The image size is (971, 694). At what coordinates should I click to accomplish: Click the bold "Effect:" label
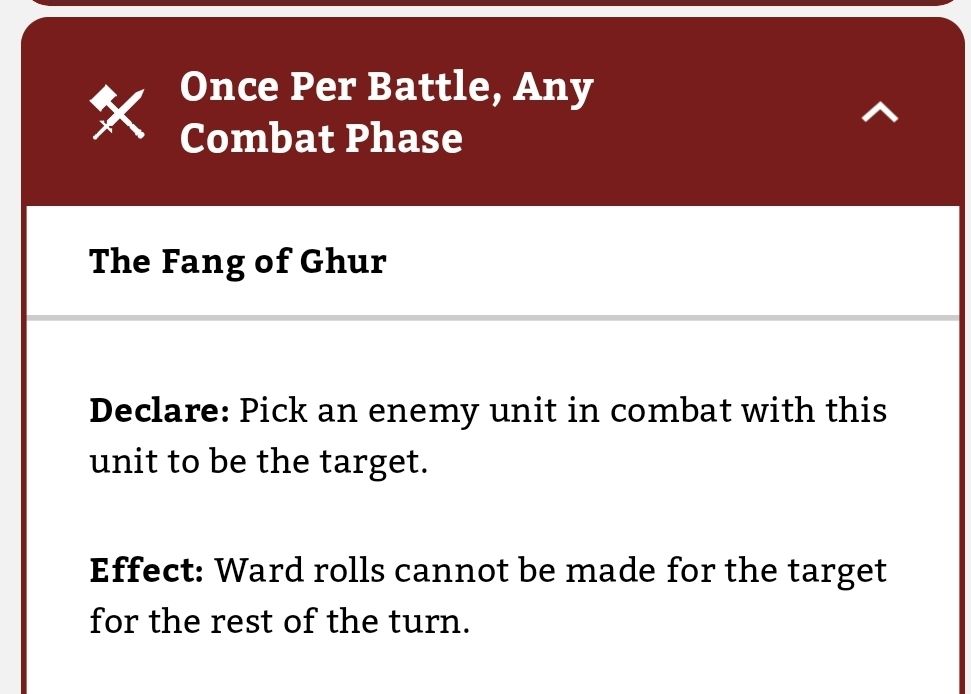click(x=146, y=571)
